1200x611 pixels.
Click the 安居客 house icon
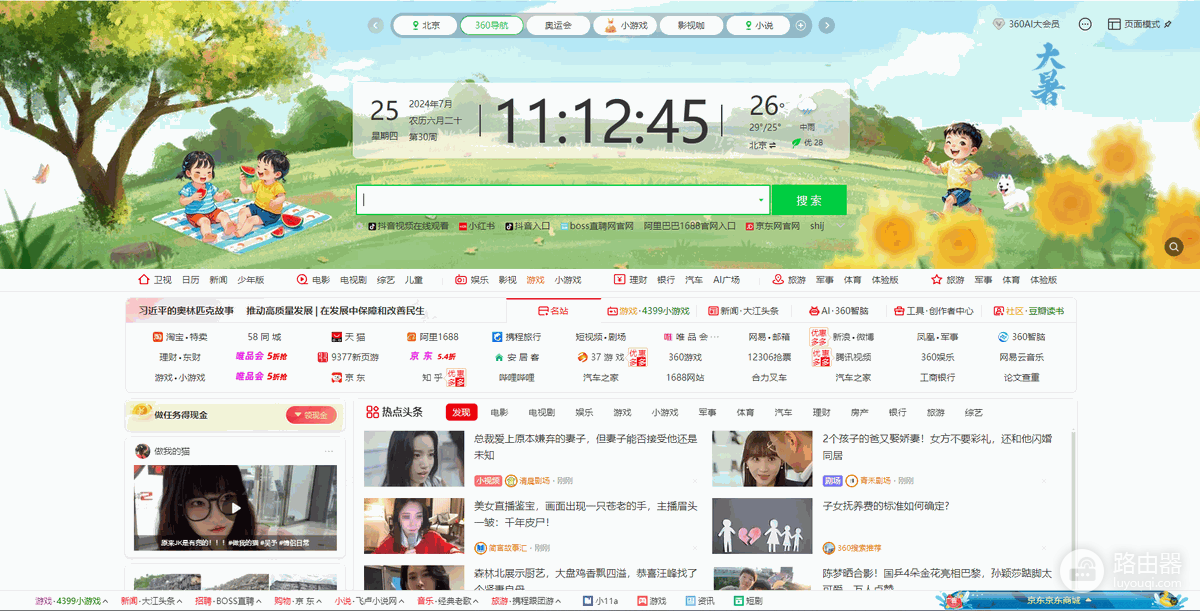coord(498,357)
